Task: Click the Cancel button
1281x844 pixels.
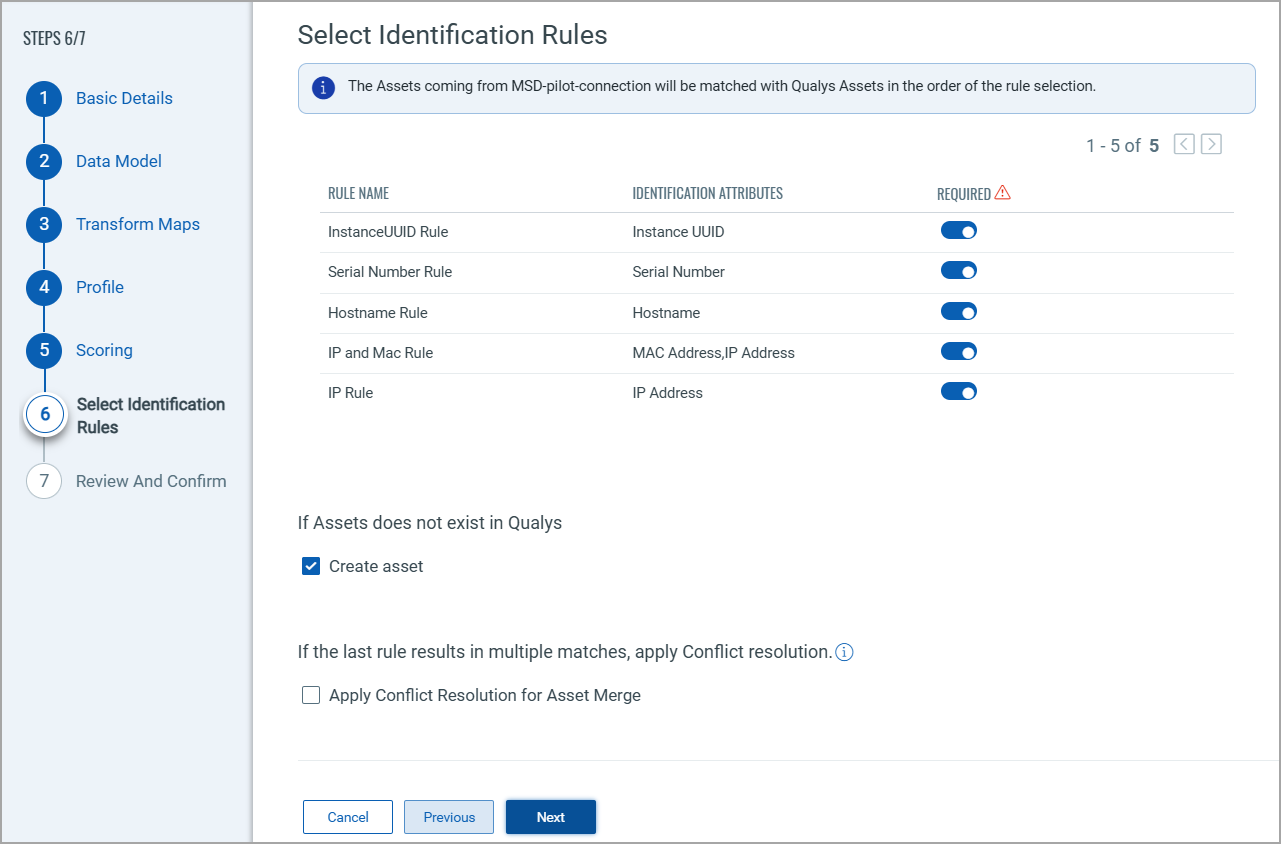Action: click(347, 817)
